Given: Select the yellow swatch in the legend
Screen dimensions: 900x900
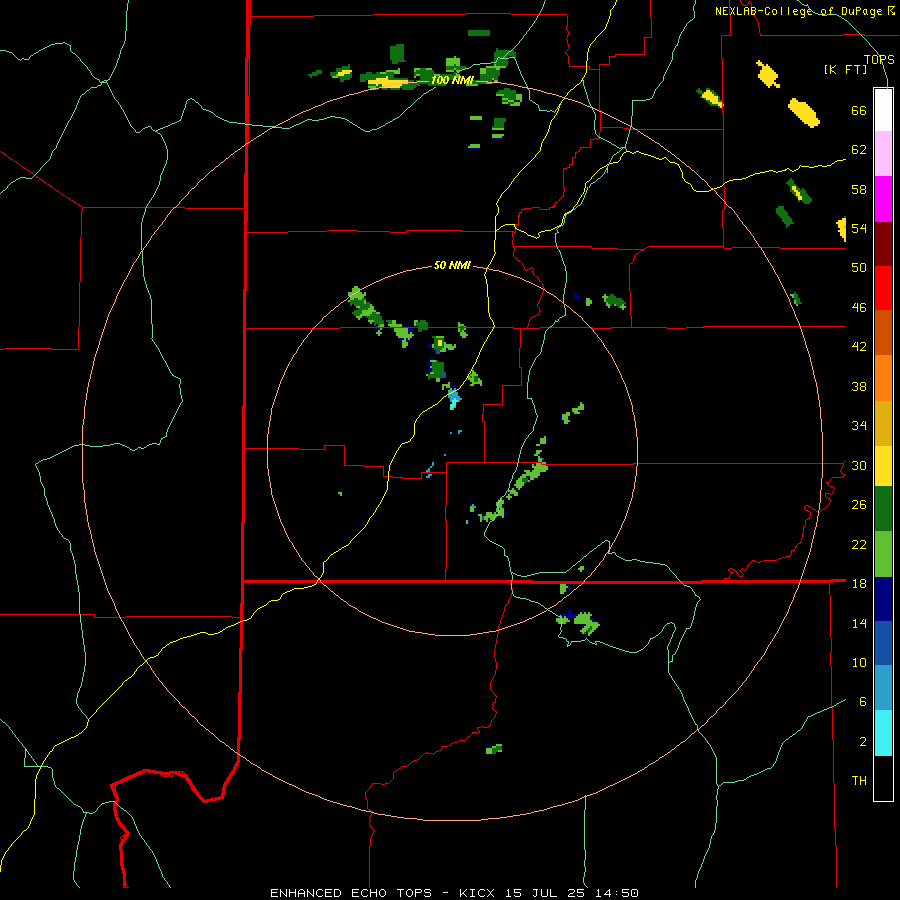Looking at the screenshot, I should point(883,466).
